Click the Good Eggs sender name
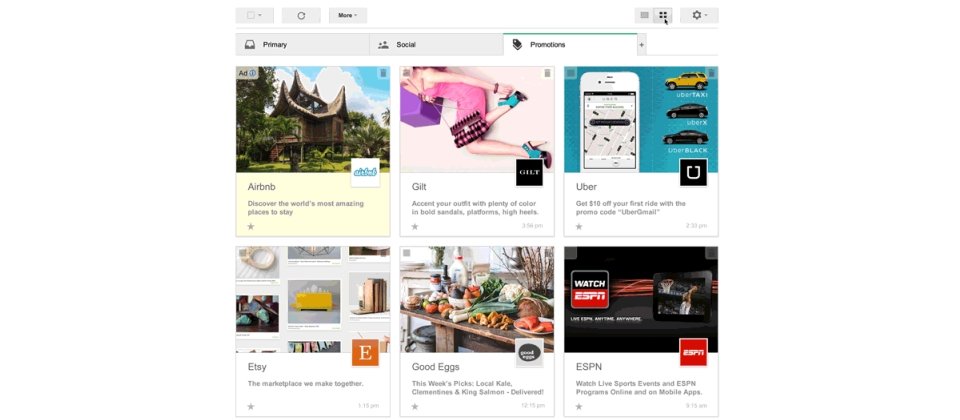The image size is (960, 420). [x=435, y=367]
